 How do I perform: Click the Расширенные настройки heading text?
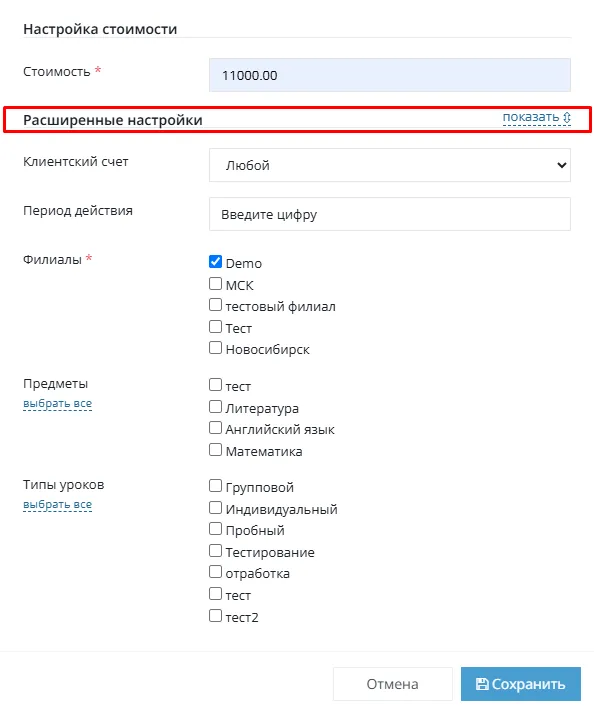click(113, 120)
